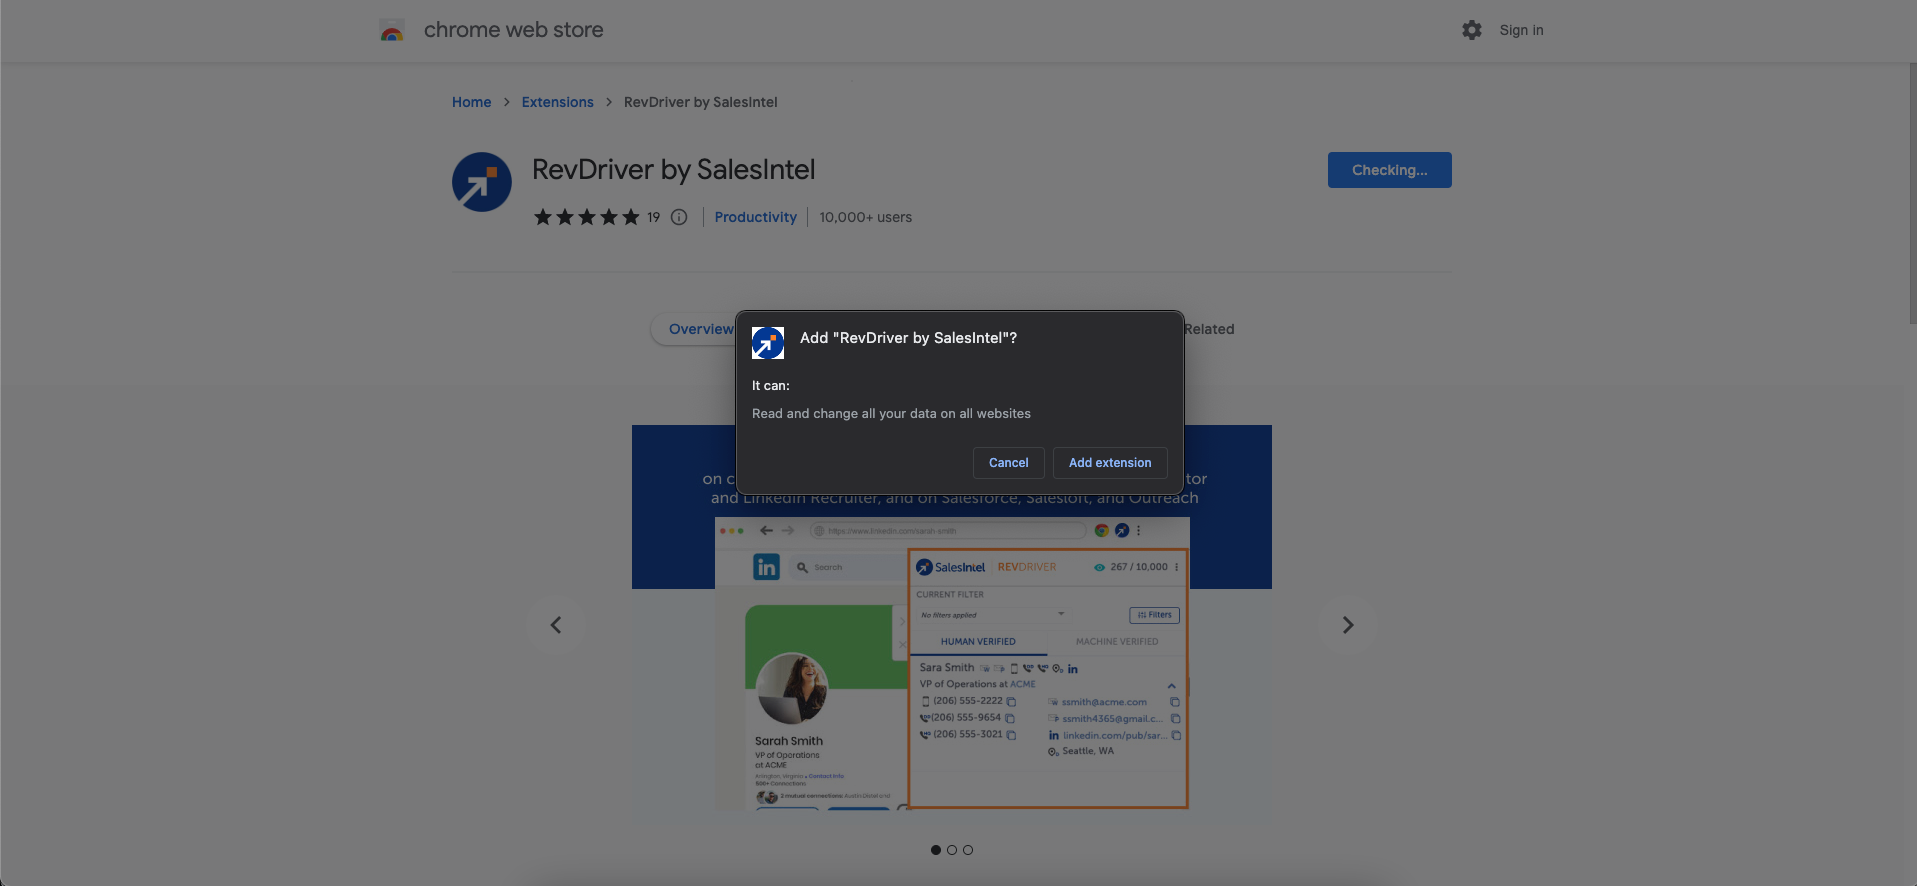Cancel the add extension dialog
This screenshot has width=1917, height=886.
pos(1009,463)
